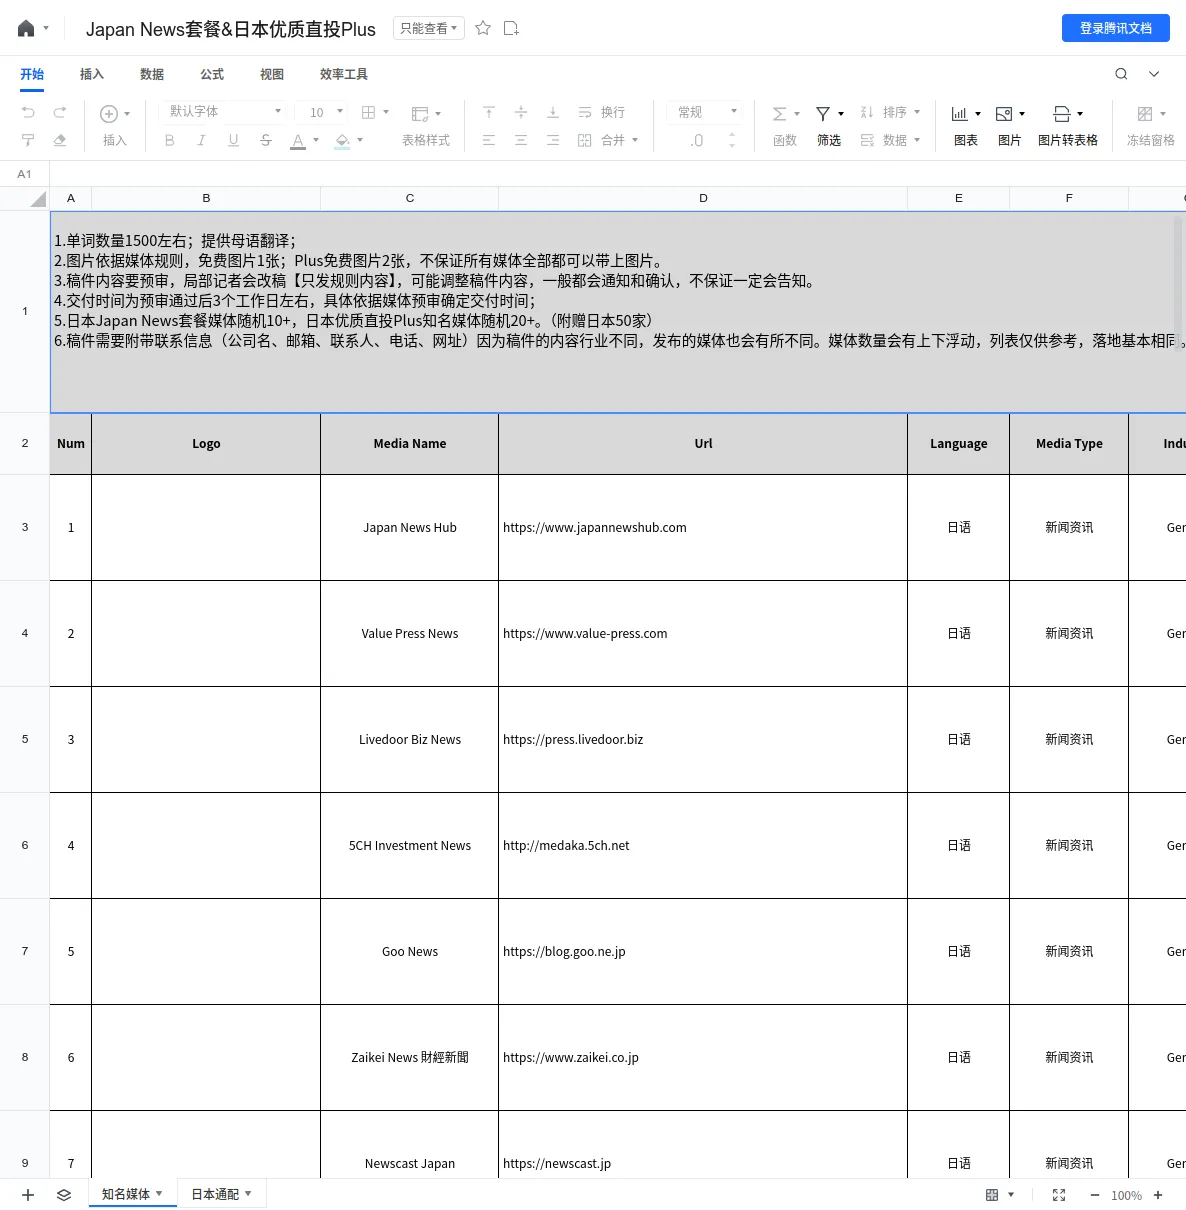Align text right
This screenshot has height=1210, width=1186.
pyautogui.click(x=553, y=140)
